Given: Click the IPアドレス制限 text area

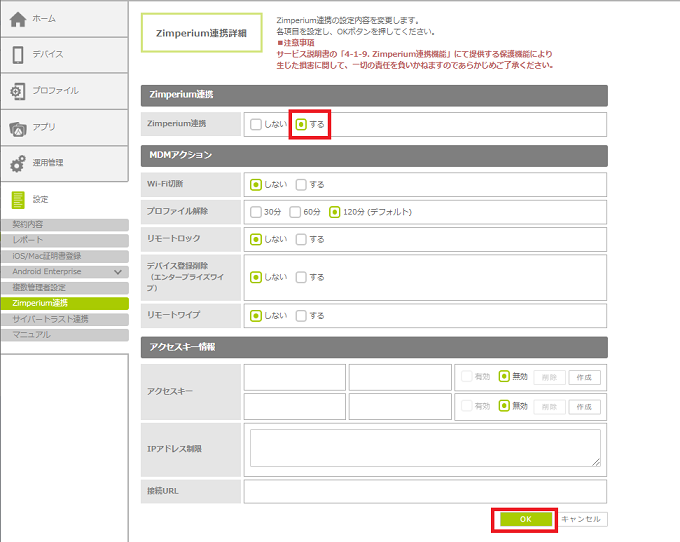Looking at the screenshot, I should [425, 448].
